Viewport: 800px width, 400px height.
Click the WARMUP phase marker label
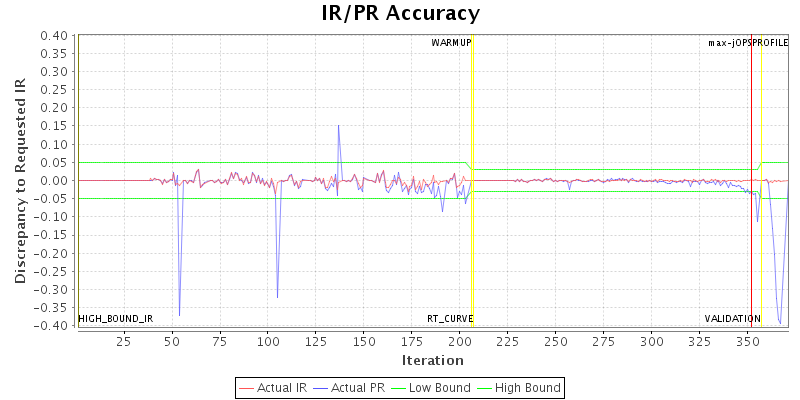[451, 43]
